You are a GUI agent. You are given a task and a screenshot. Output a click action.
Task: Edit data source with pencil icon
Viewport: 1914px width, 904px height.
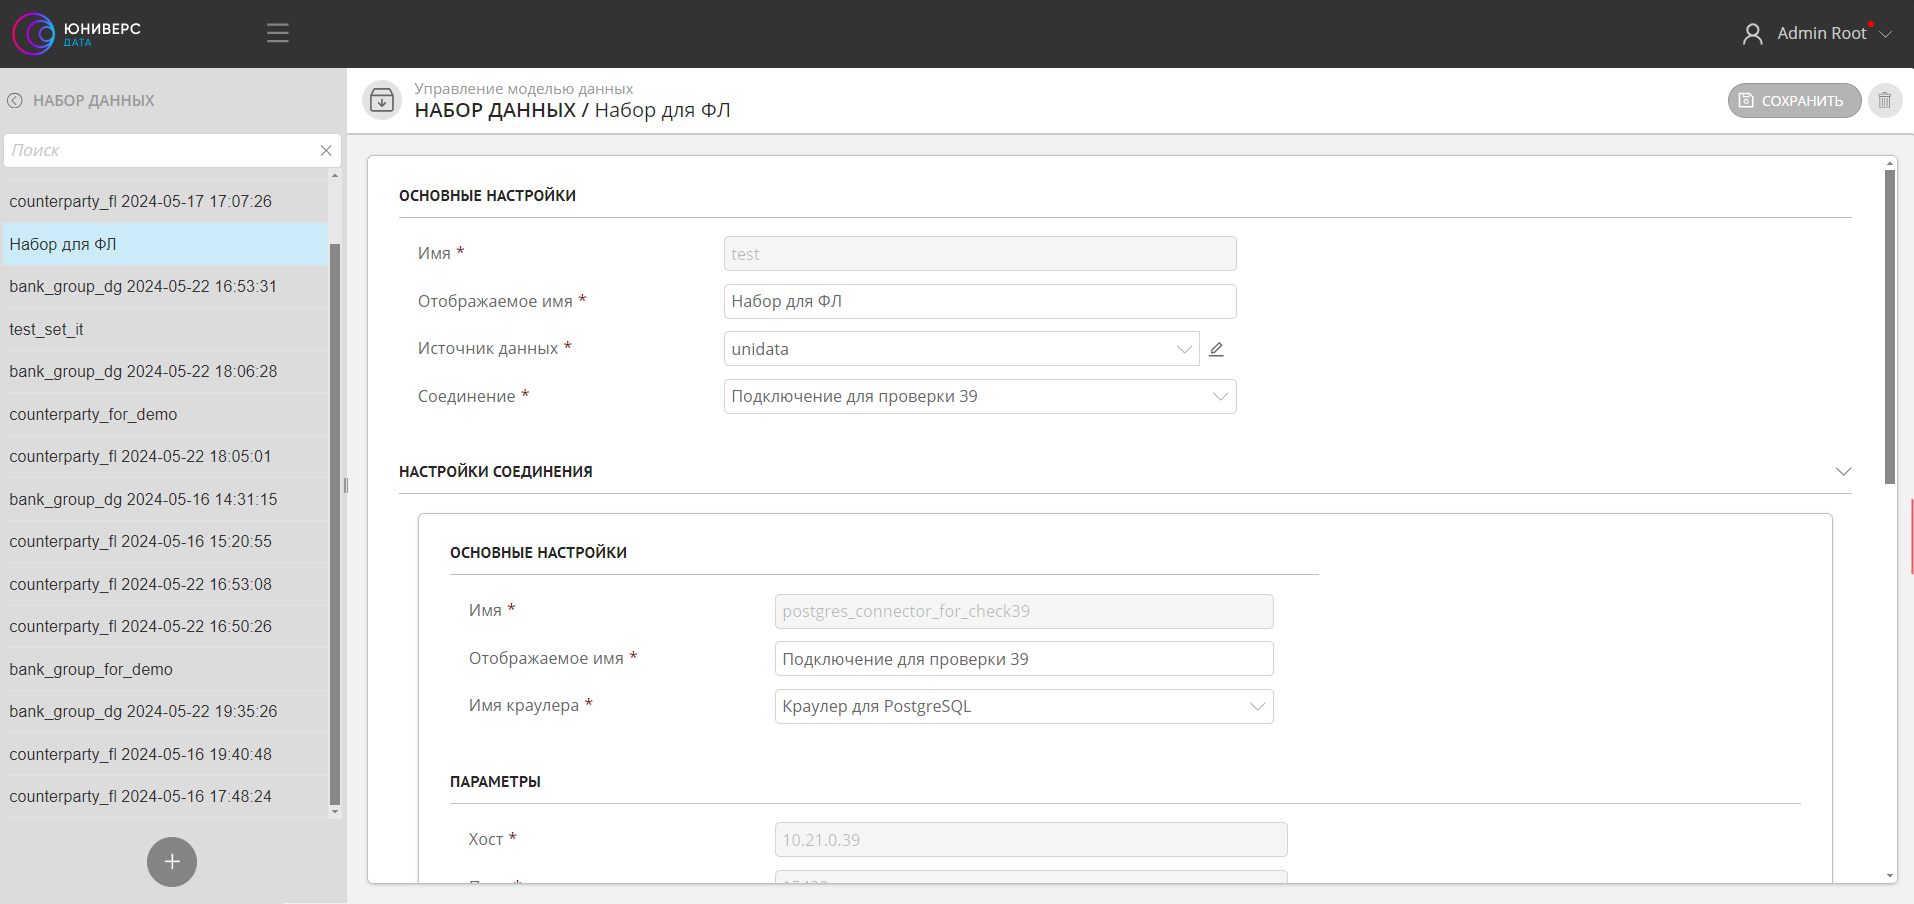pos(1216,349)
